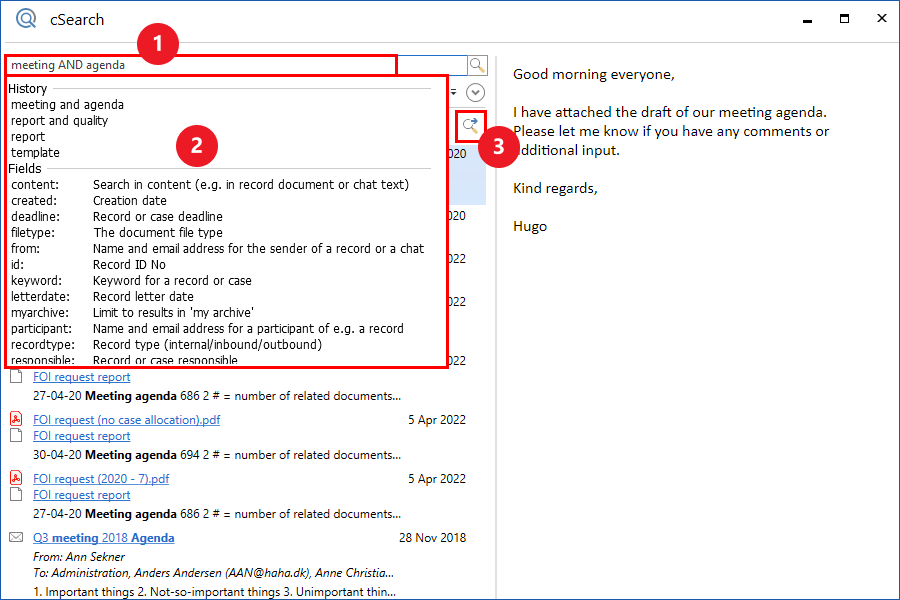Pick the 'template' history entry
900x600 pixels.
[35, 153]
